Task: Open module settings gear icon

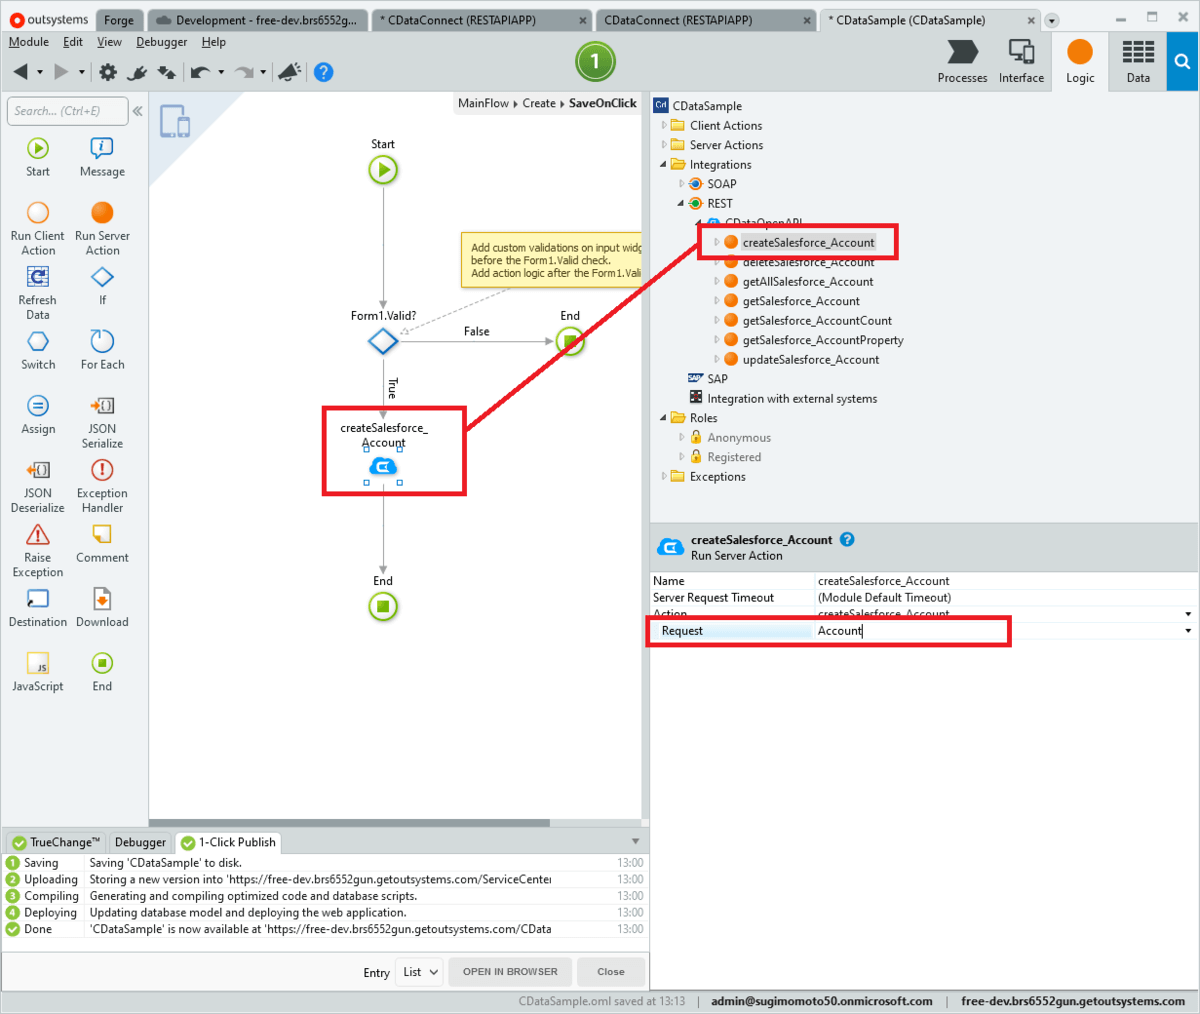Action: 108,71
